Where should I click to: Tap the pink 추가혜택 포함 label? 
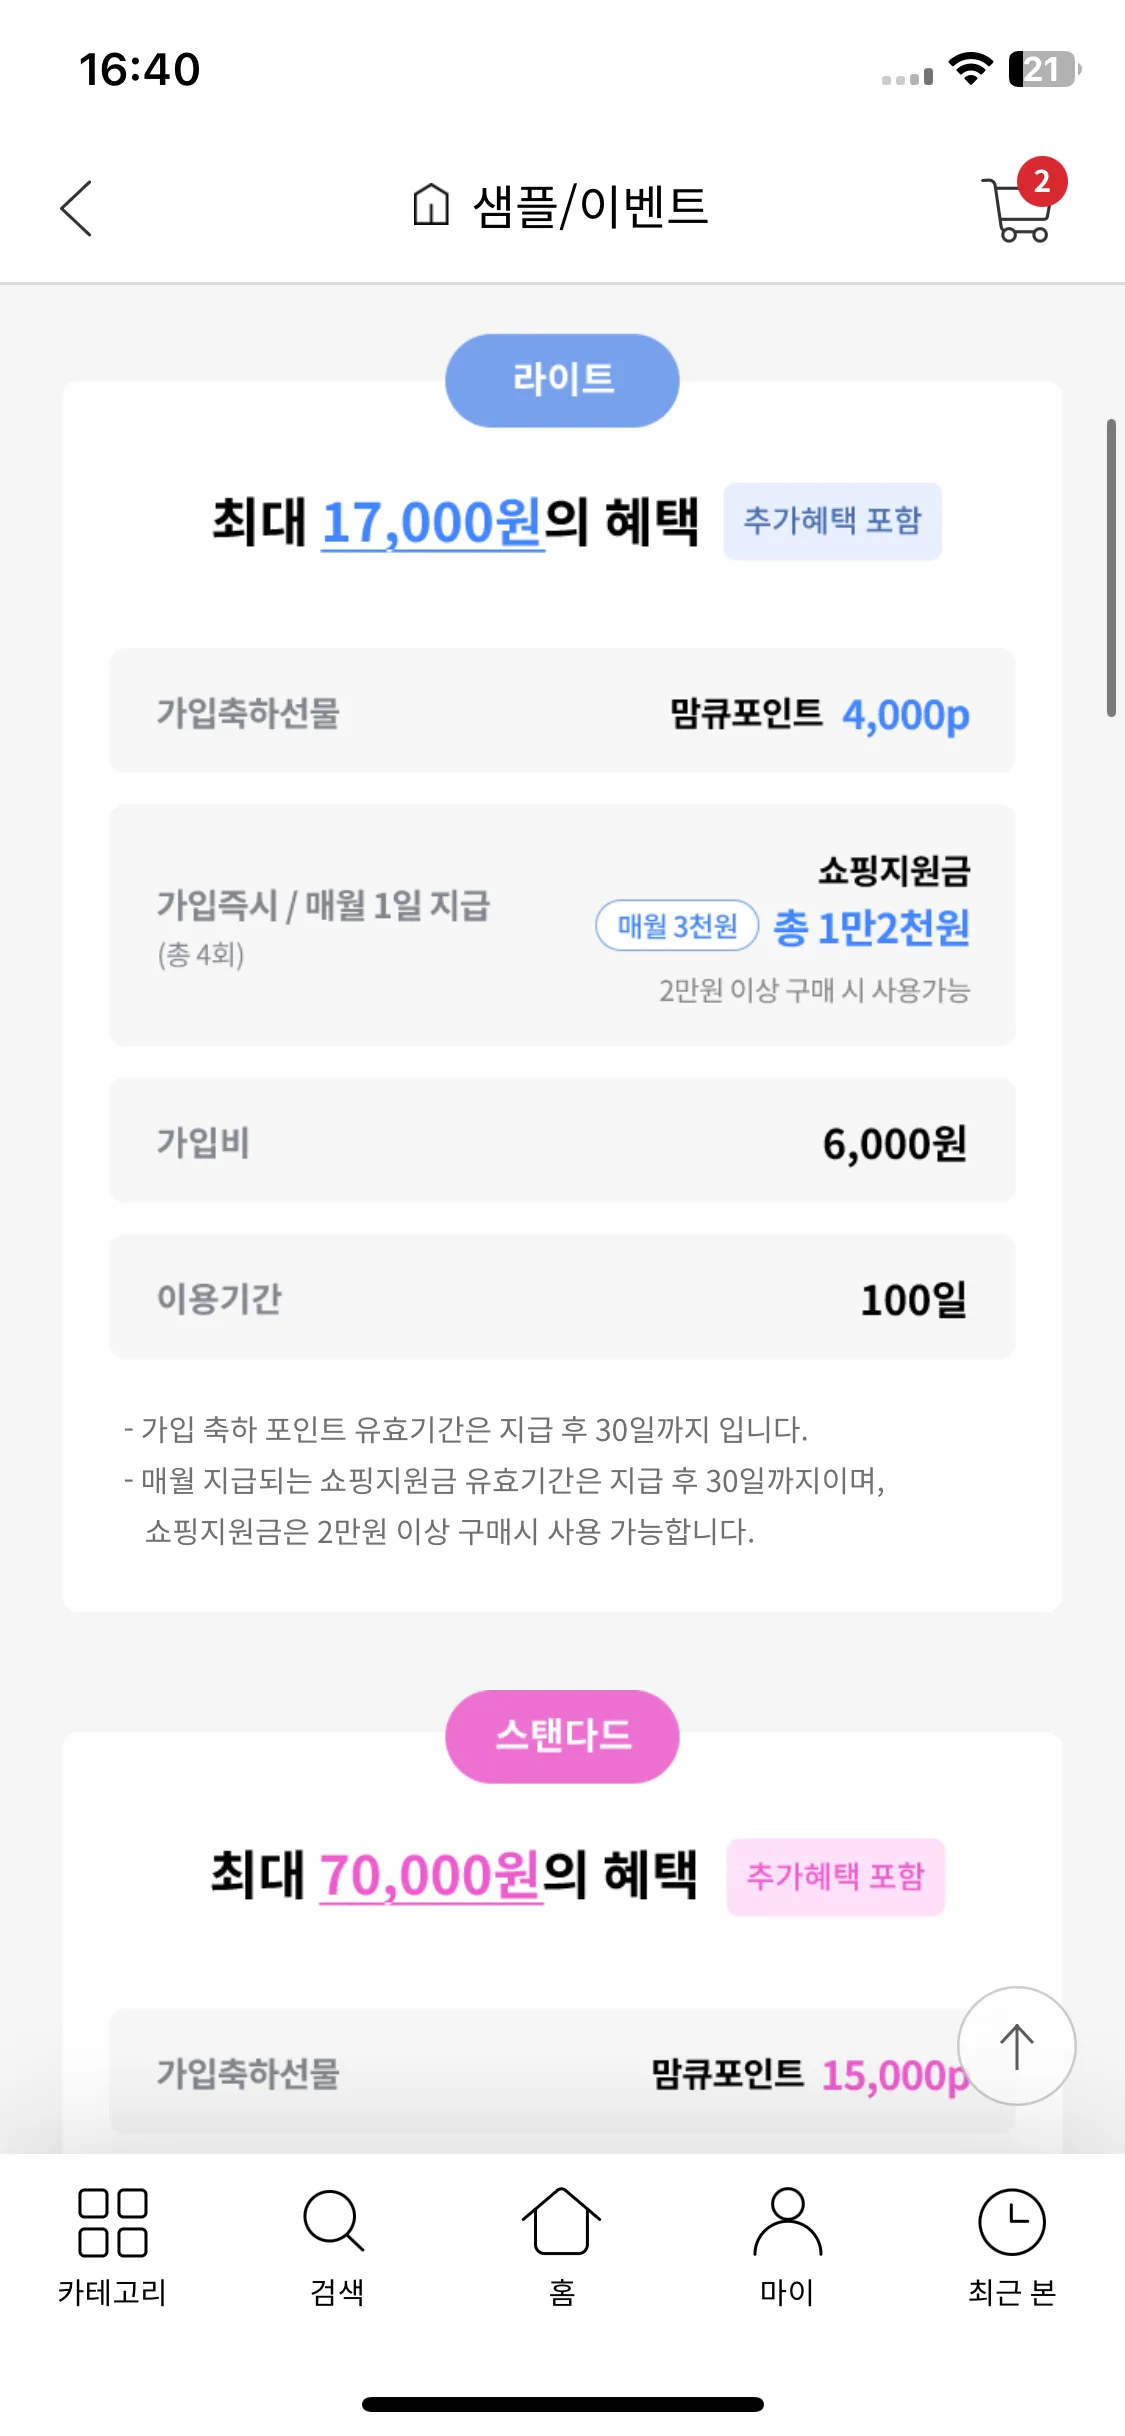point(835,1877)
